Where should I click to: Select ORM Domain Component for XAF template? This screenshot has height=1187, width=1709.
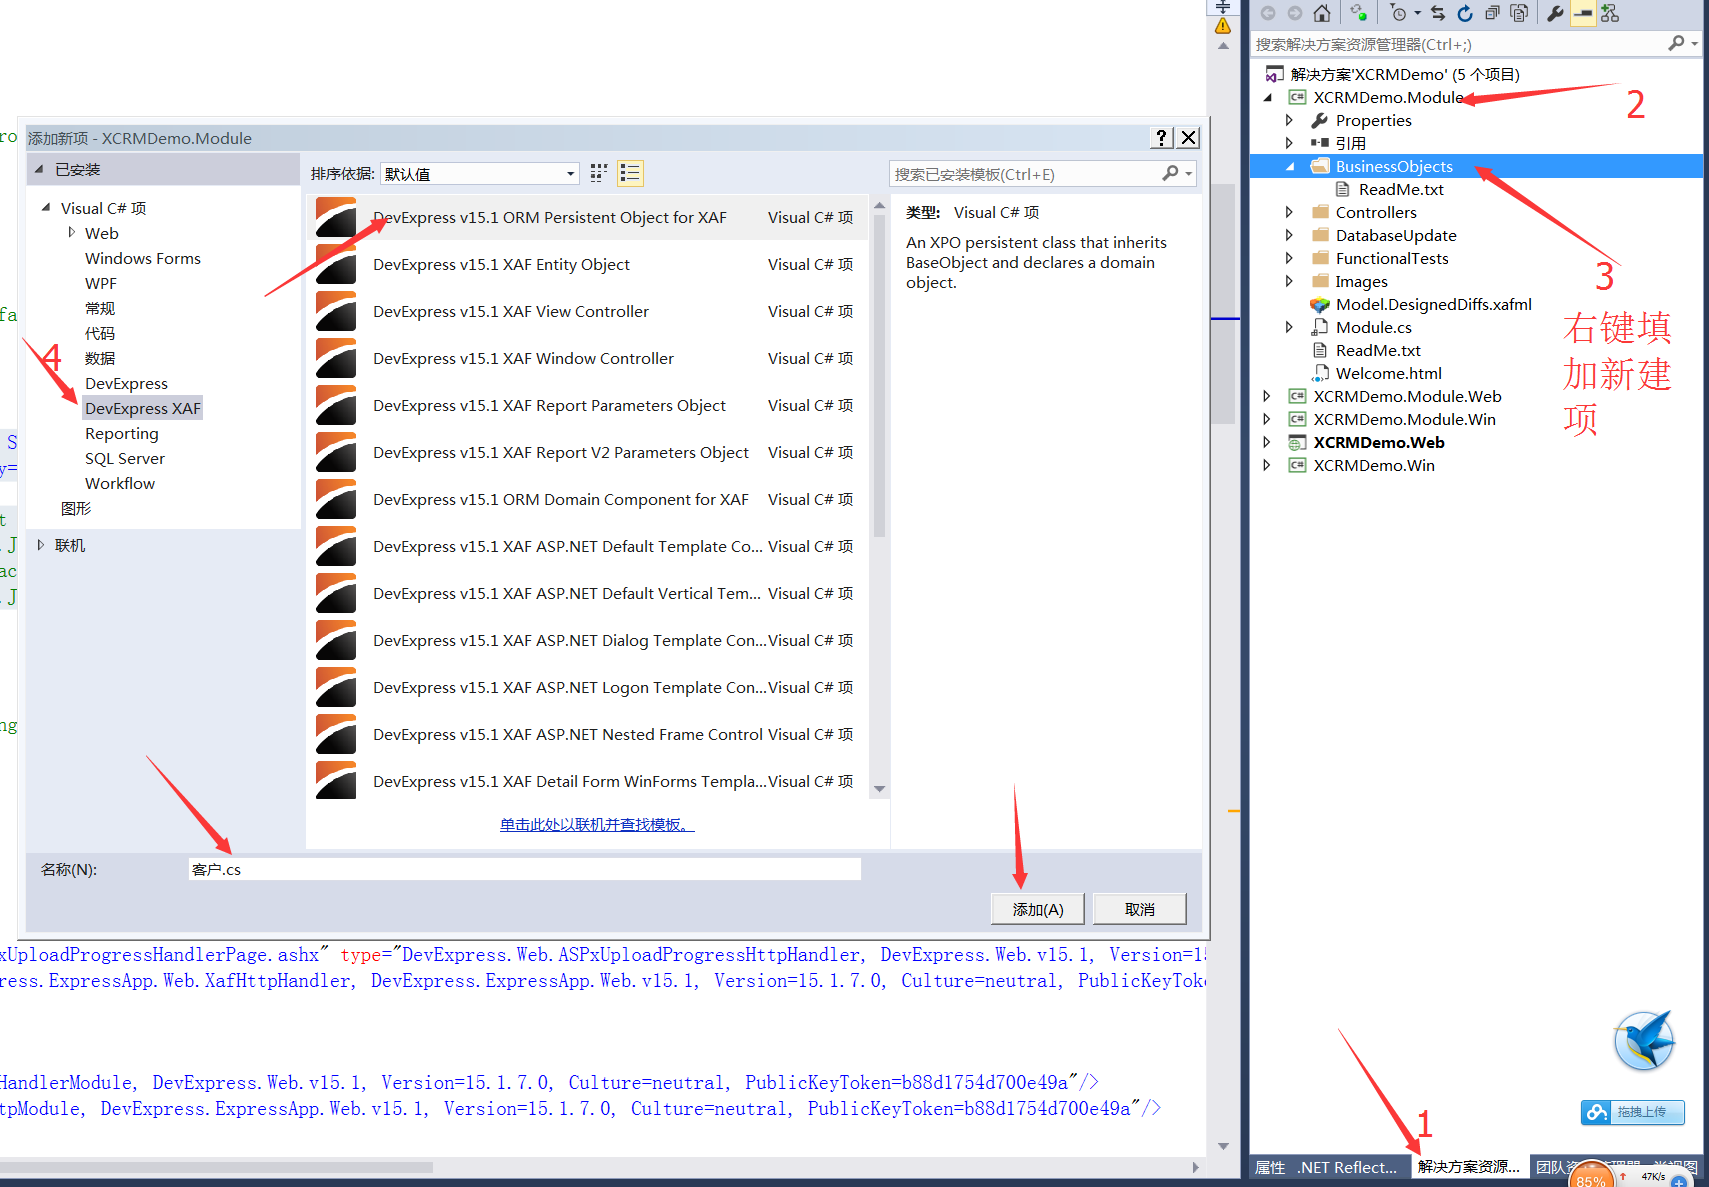(x=588, y=499)
